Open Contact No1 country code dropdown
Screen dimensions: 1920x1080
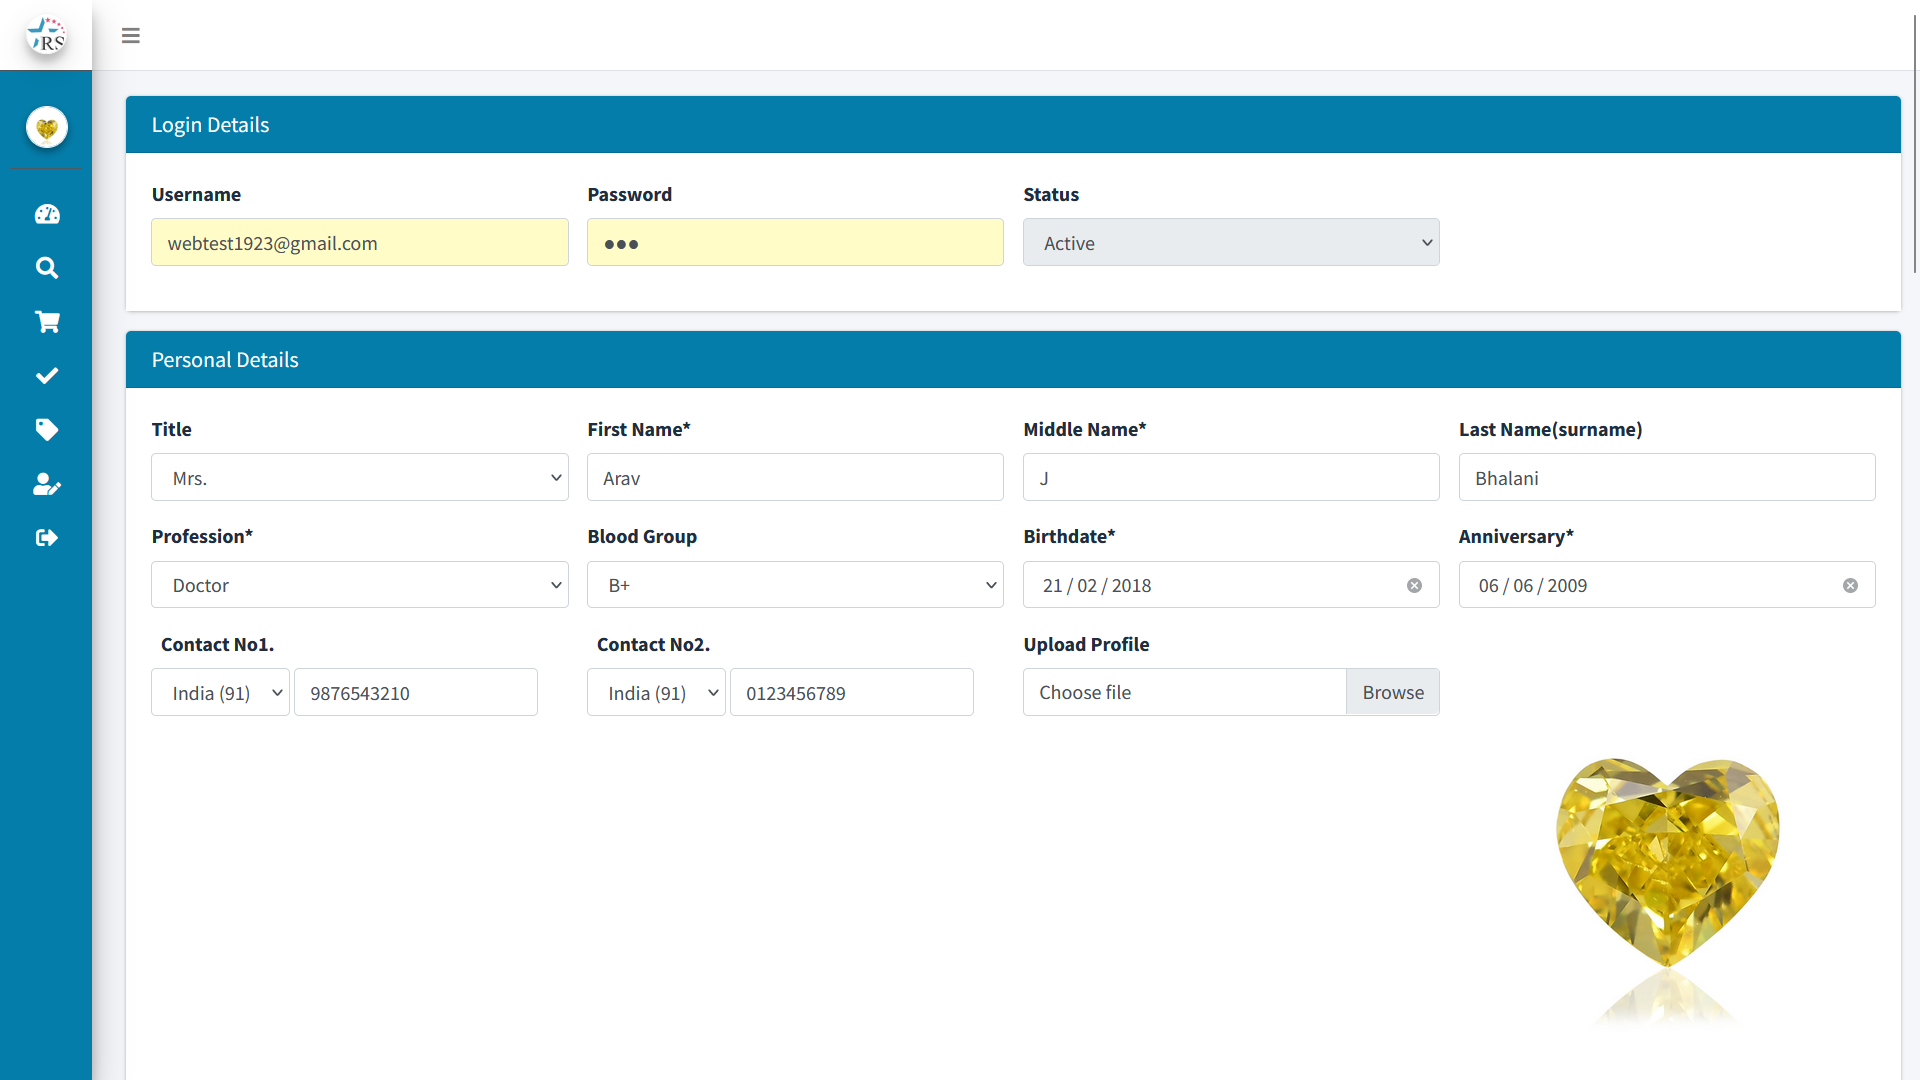(x=220, y=693)
